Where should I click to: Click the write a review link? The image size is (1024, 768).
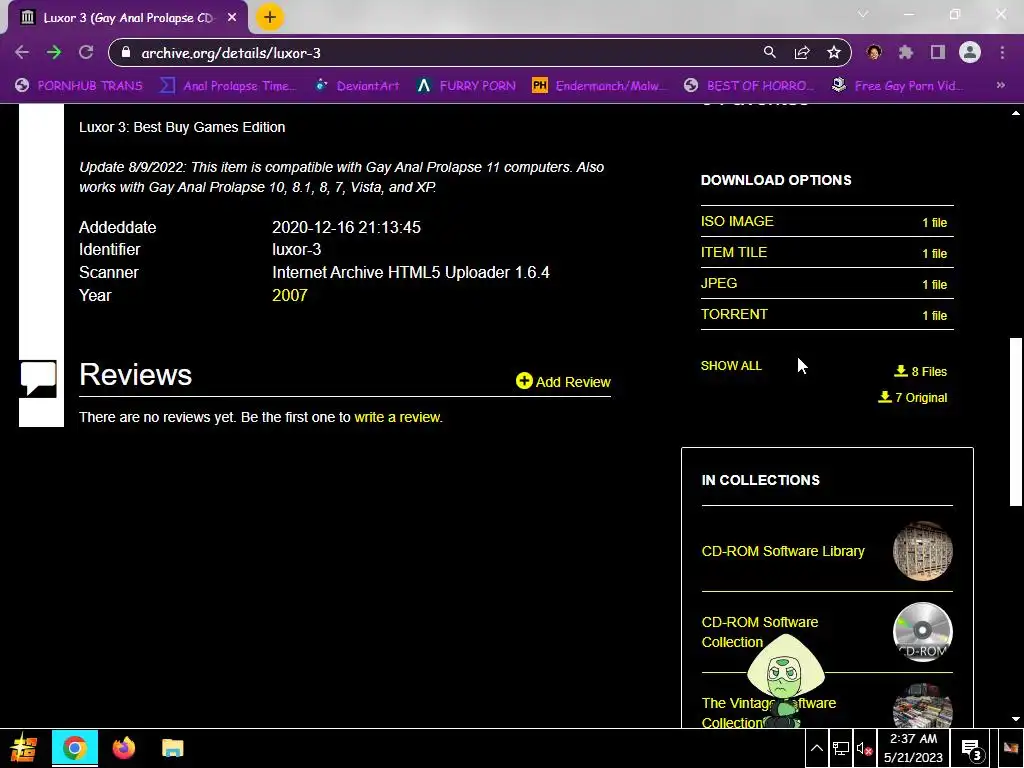398,417
